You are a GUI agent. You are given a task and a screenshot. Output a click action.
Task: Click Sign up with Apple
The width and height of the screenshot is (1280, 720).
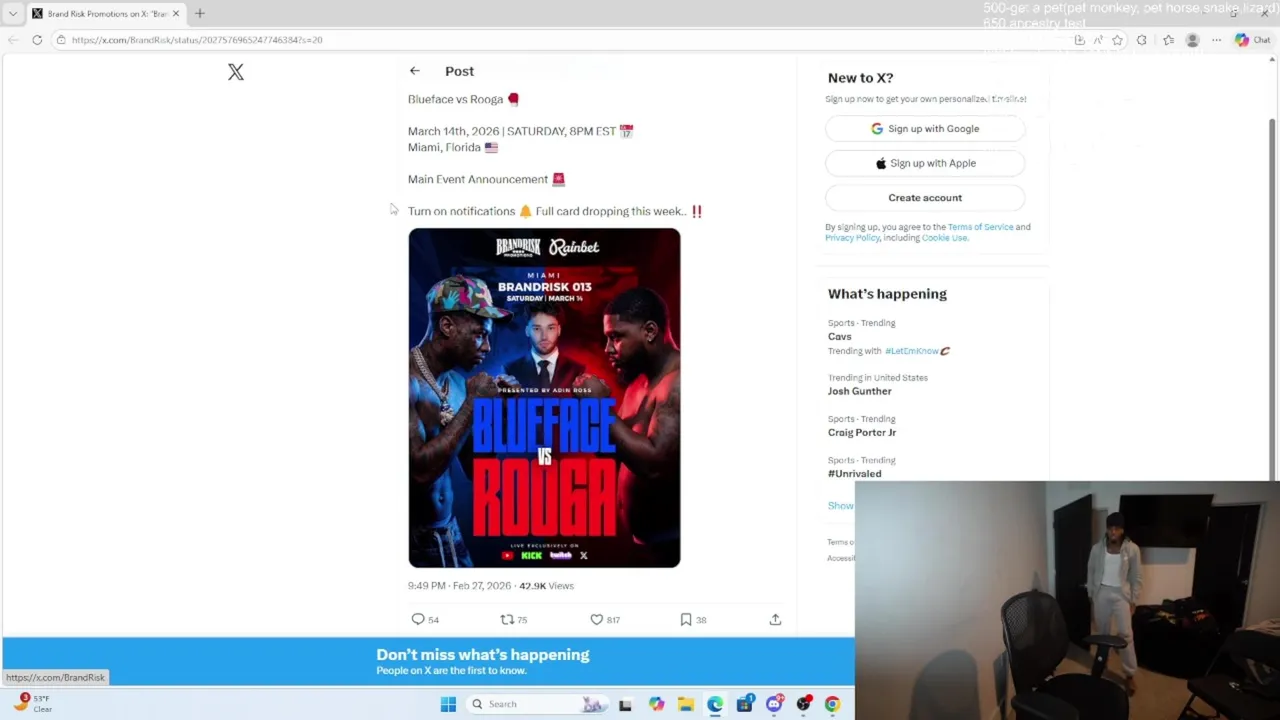click(925, 163)
